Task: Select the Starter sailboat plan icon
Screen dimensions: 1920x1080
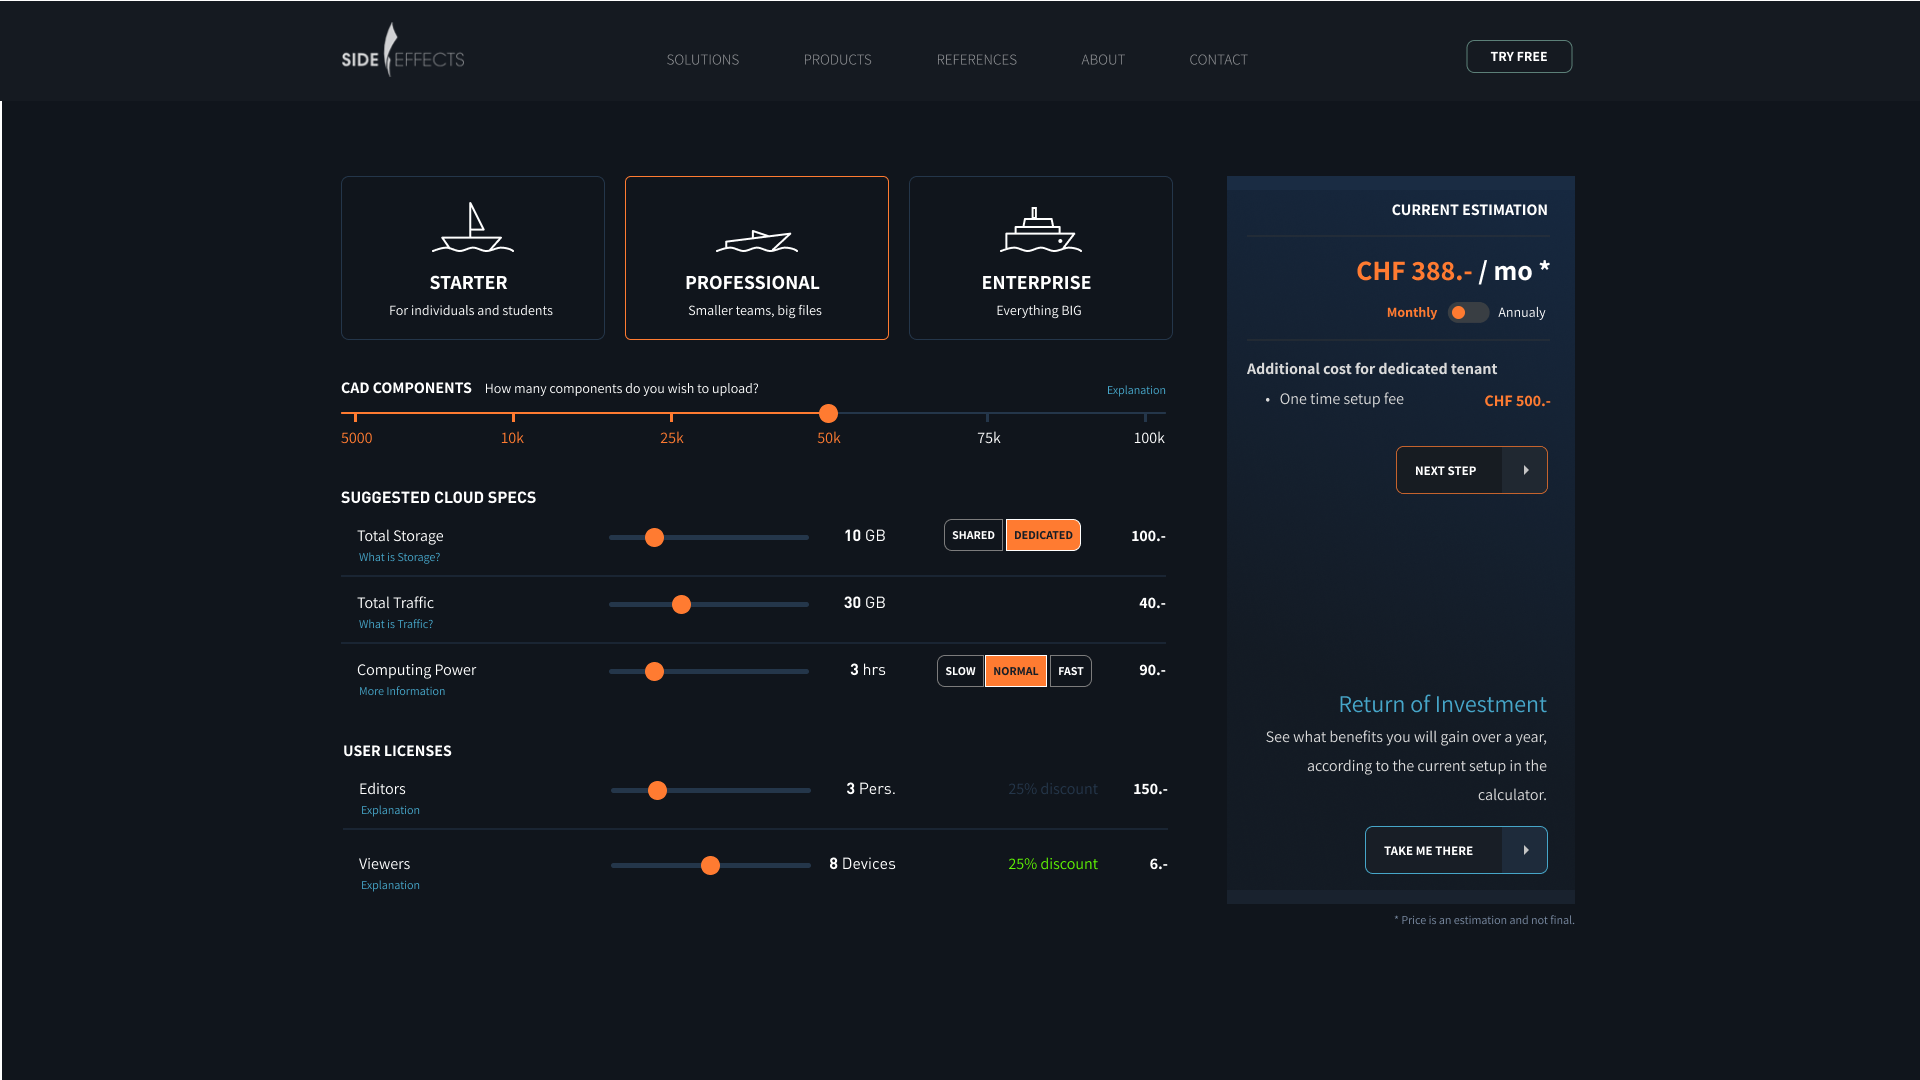Action: coord(472,229)
